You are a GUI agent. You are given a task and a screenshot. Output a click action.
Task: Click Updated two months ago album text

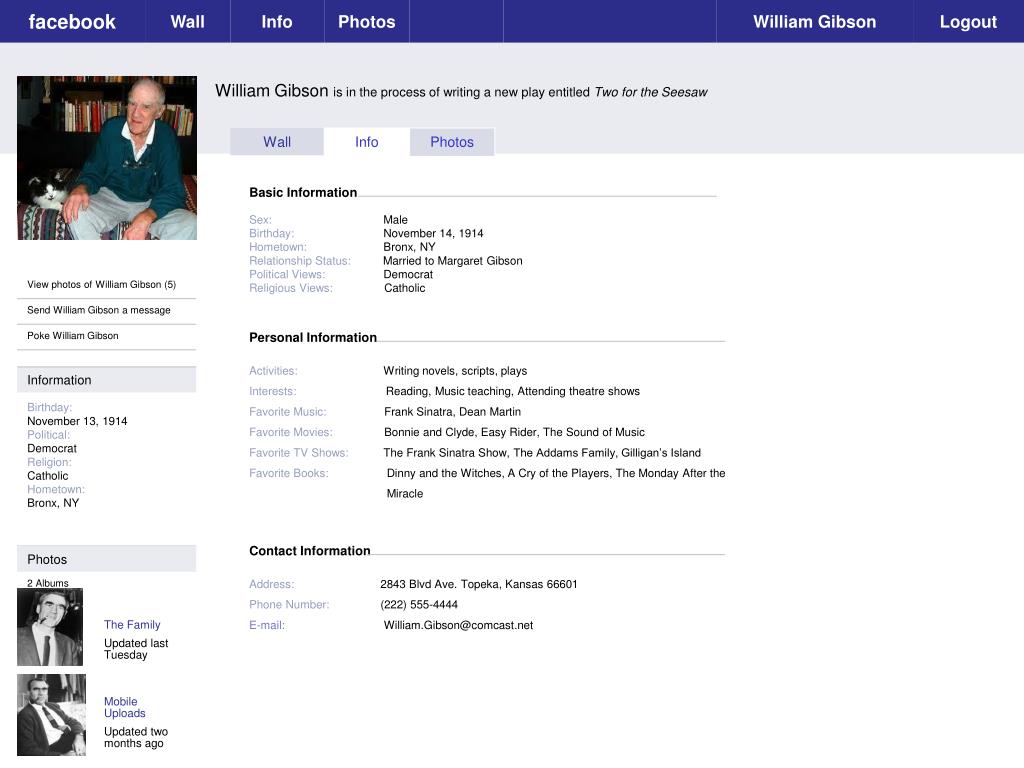(136, 737)
